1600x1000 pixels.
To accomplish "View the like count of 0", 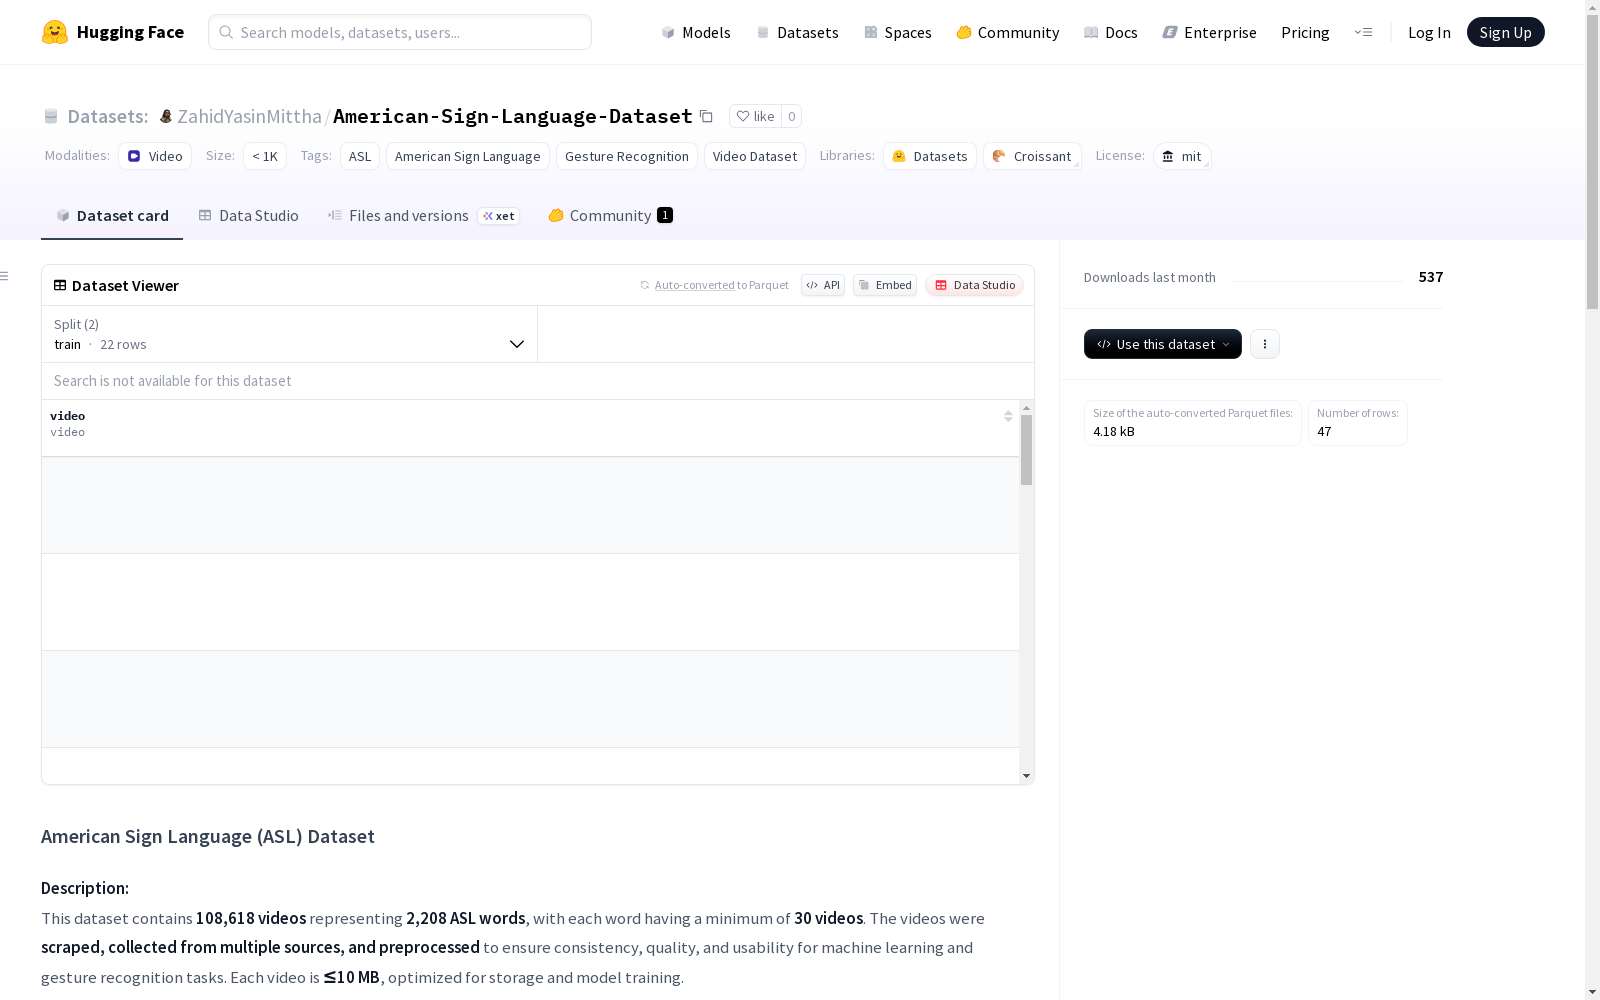I will coord(791,116).
